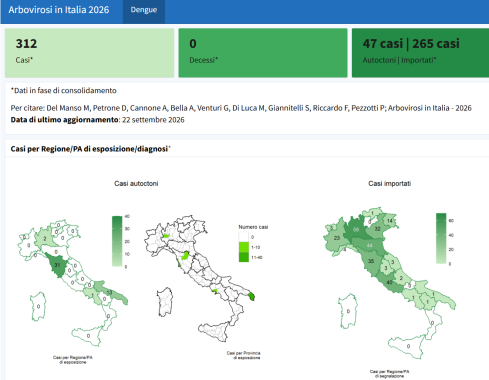Click the Casi autoctoni map title

tap(136, 184)
